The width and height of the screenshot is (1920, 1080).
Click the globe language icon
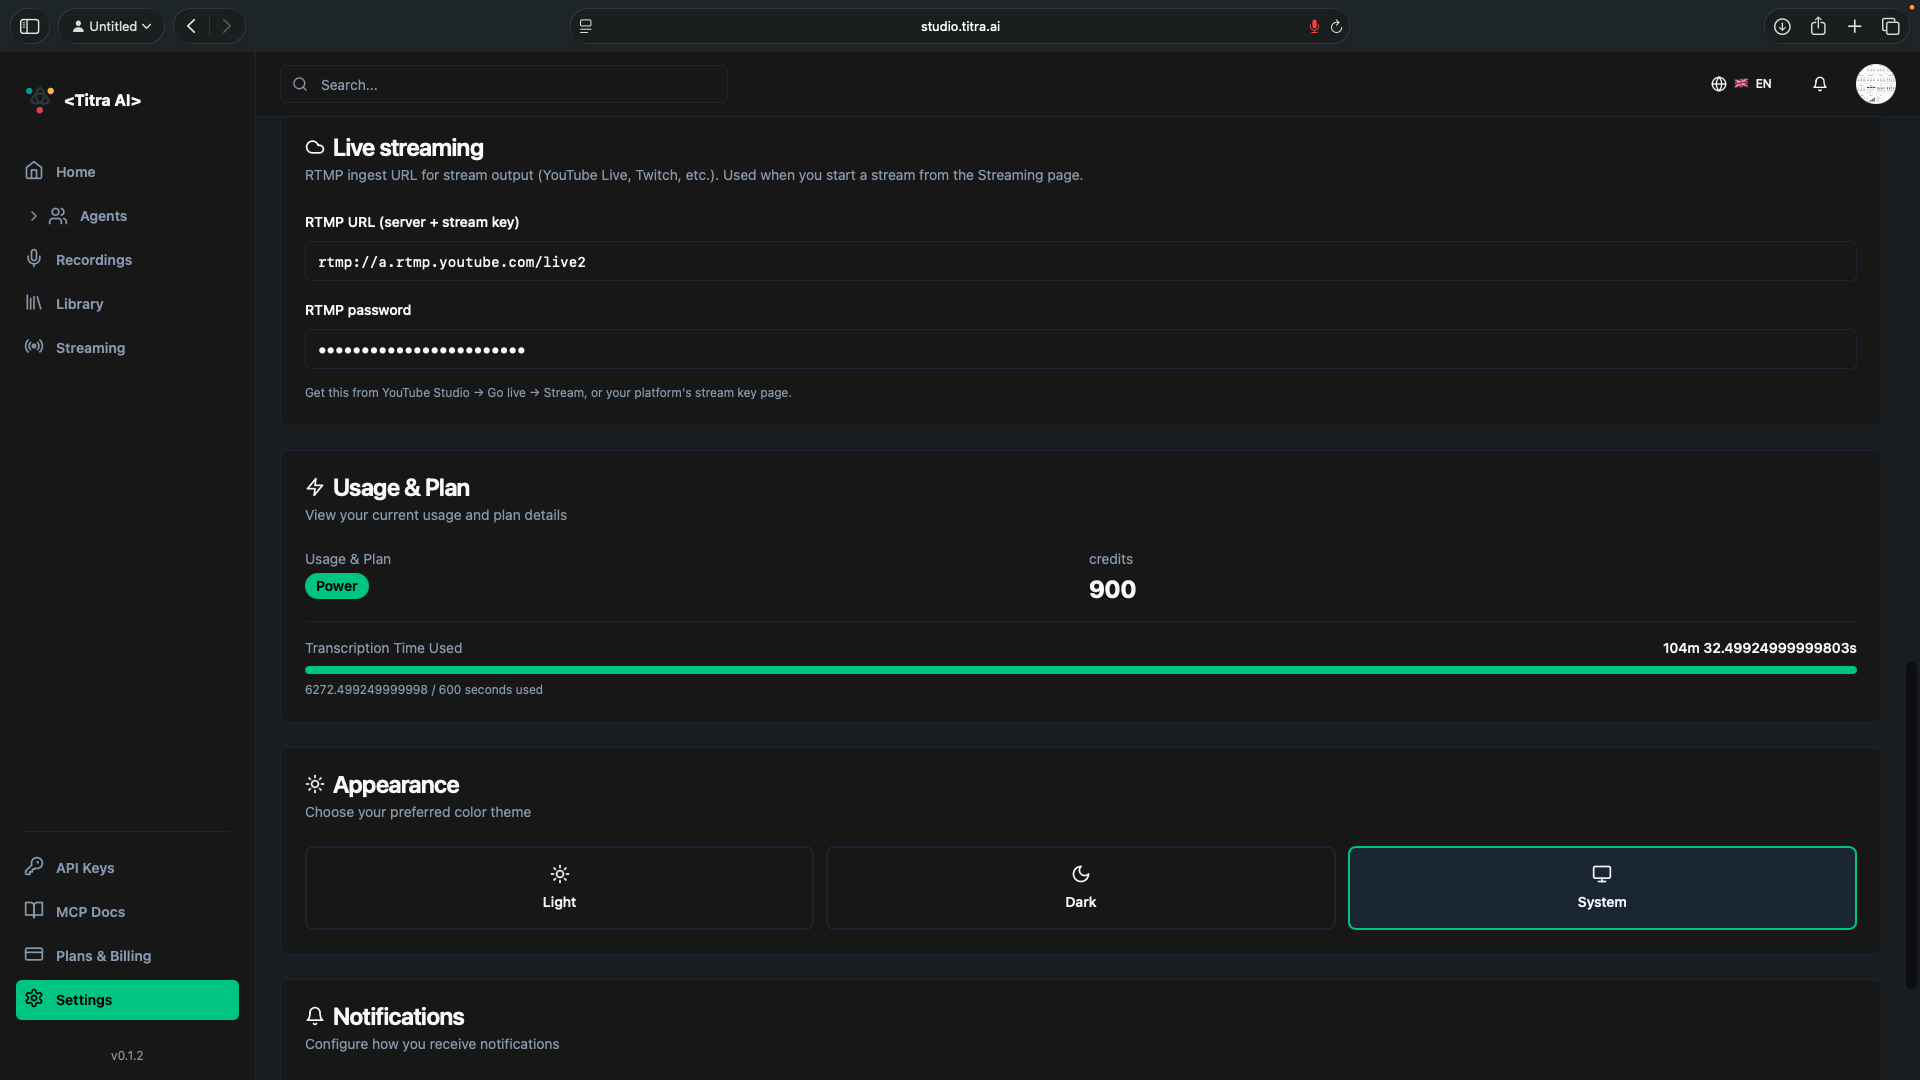pos(1718,84)
